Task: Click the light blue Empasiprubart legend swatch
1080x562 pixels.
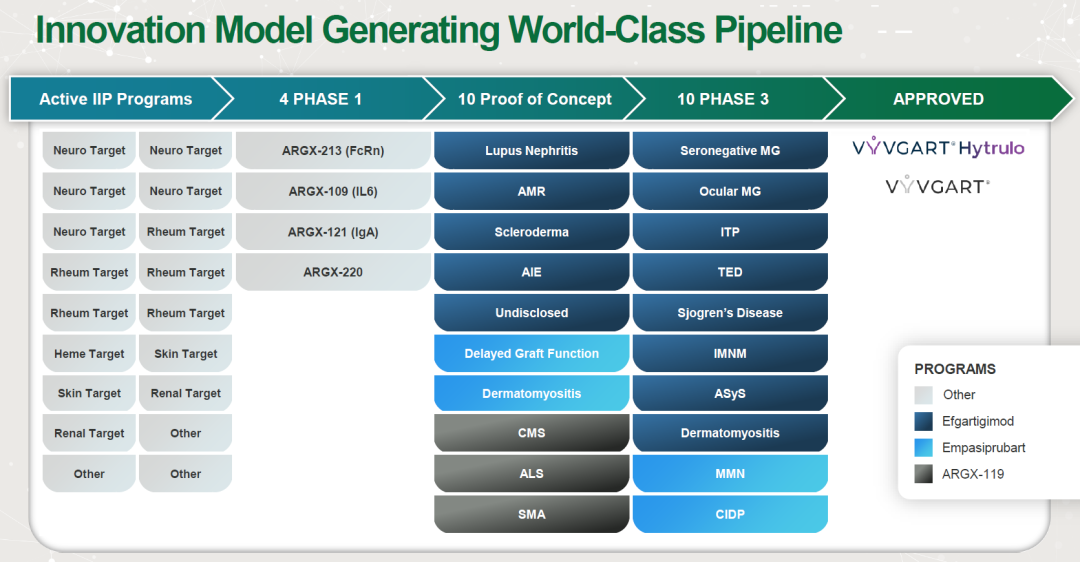Action: pos(923,448)
